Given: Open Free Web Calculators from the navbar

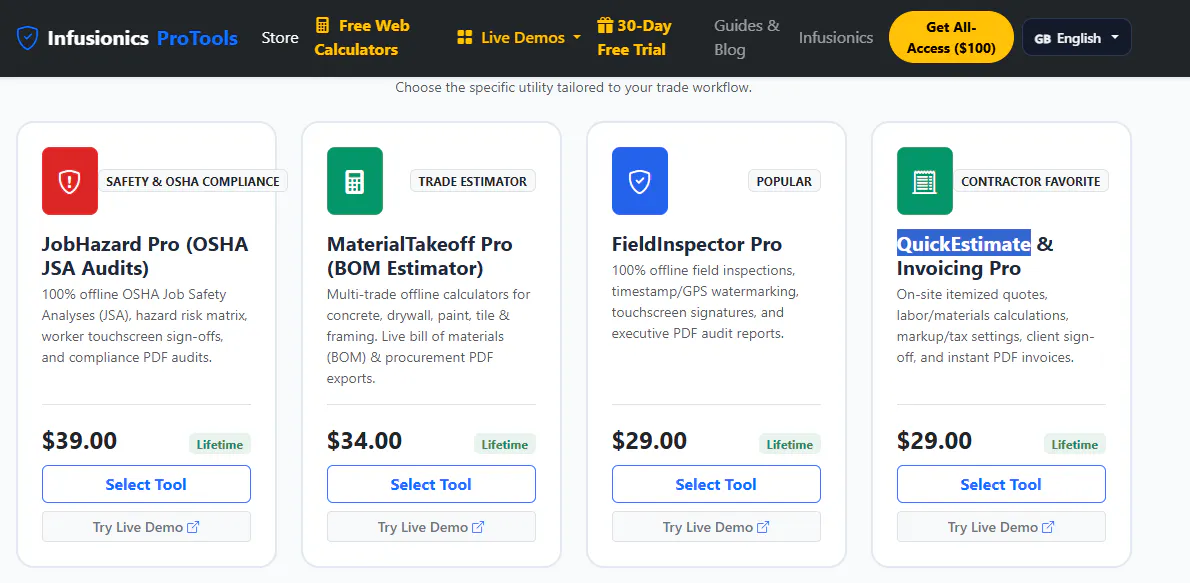Looking at the screenshot, I should pos(362,37).
